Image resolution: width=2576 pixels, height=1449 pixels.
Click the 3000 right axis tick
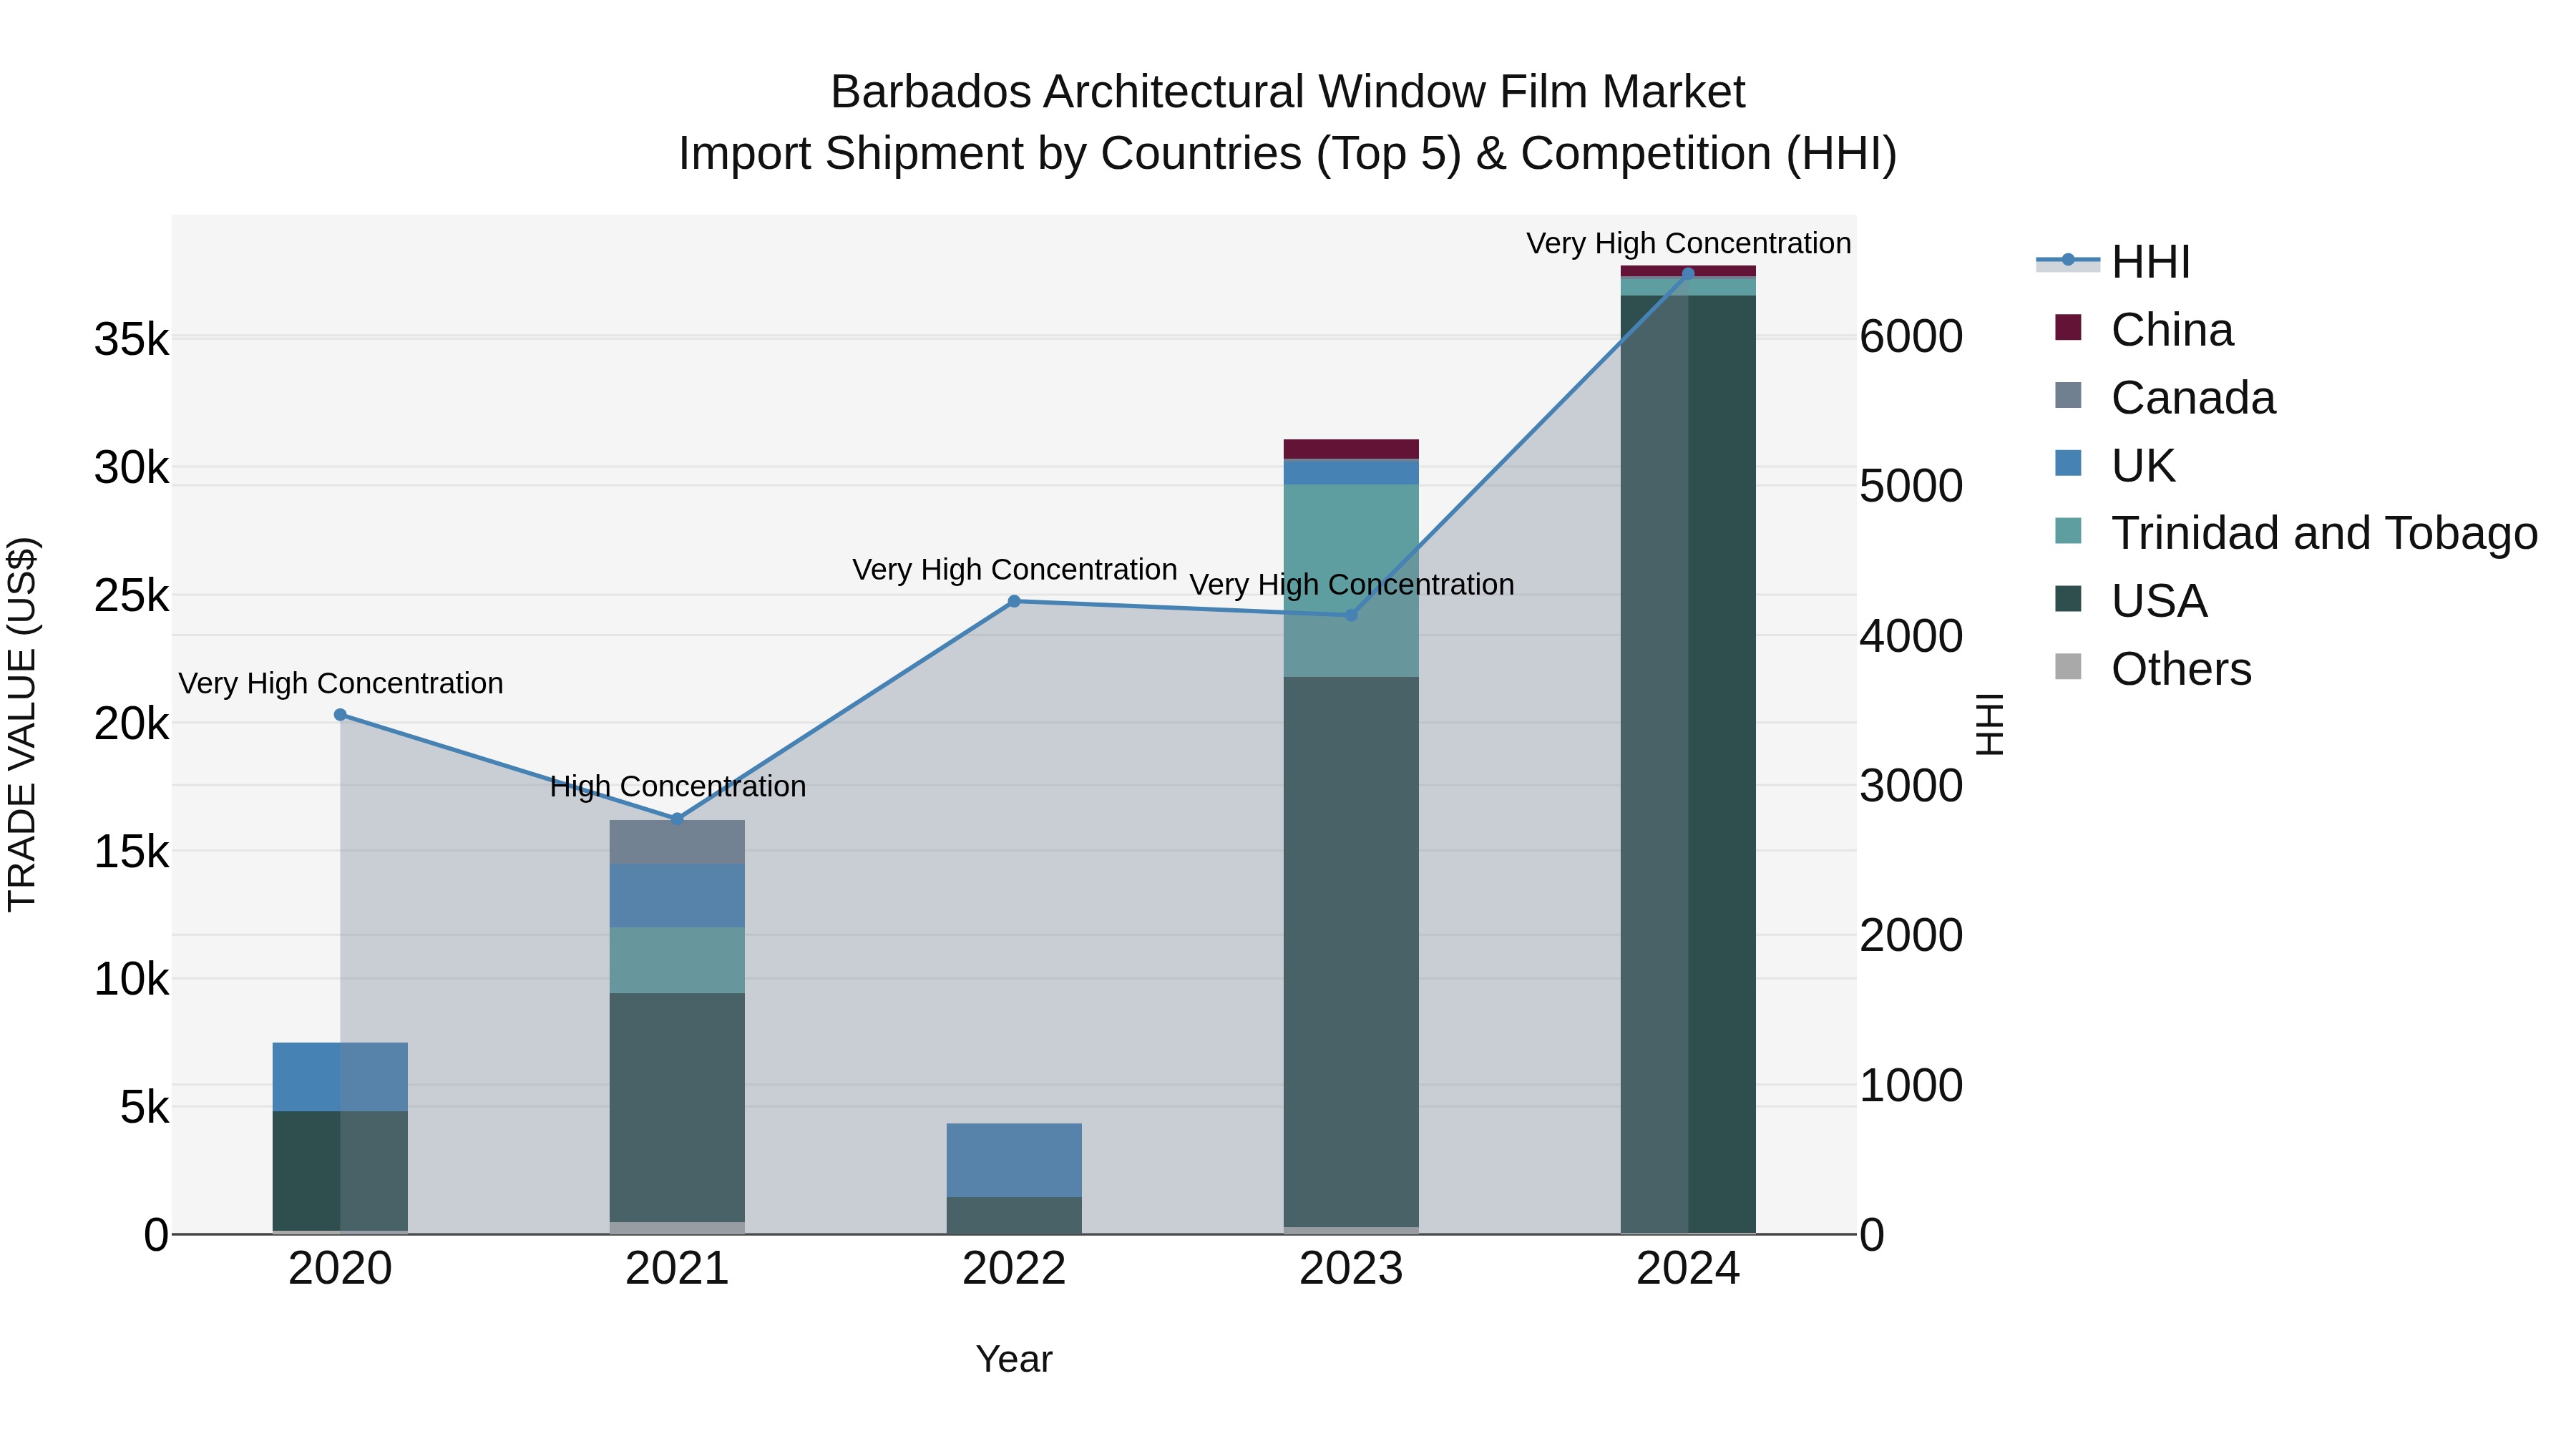1911,786
